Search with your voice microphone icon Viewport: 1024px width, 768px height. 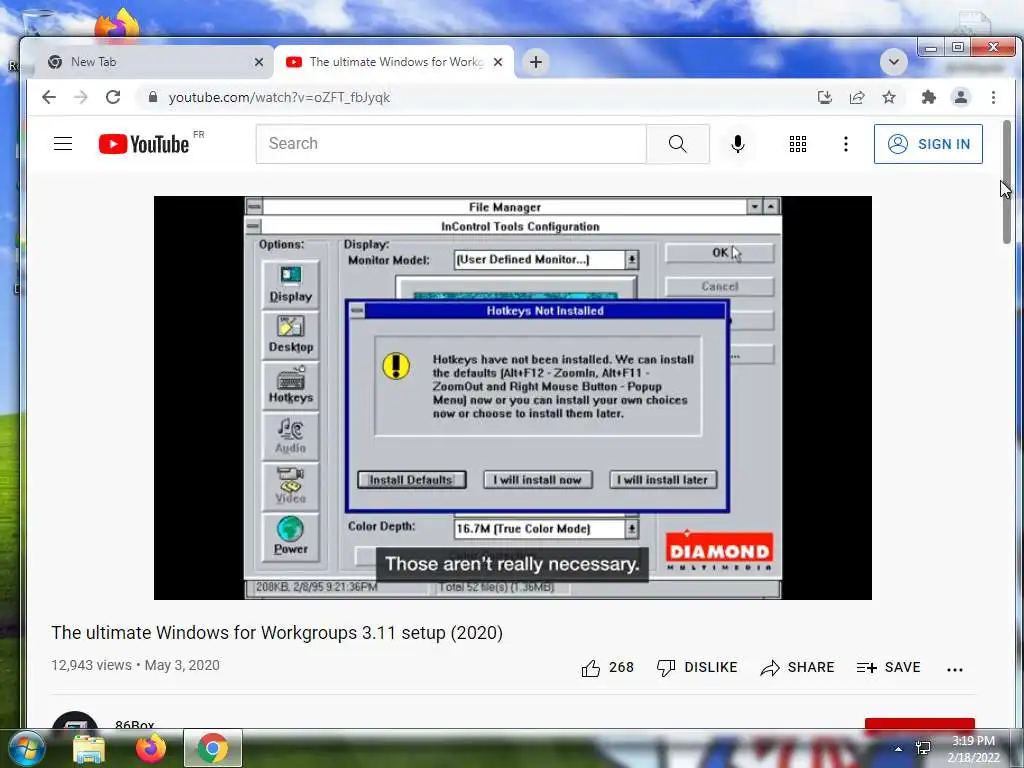[x=738, y=144]
